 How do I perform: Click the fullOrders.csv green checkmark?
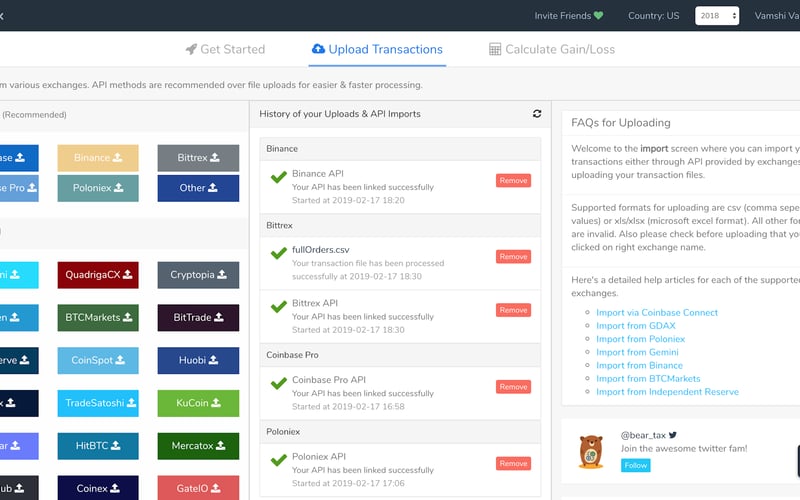279,253
